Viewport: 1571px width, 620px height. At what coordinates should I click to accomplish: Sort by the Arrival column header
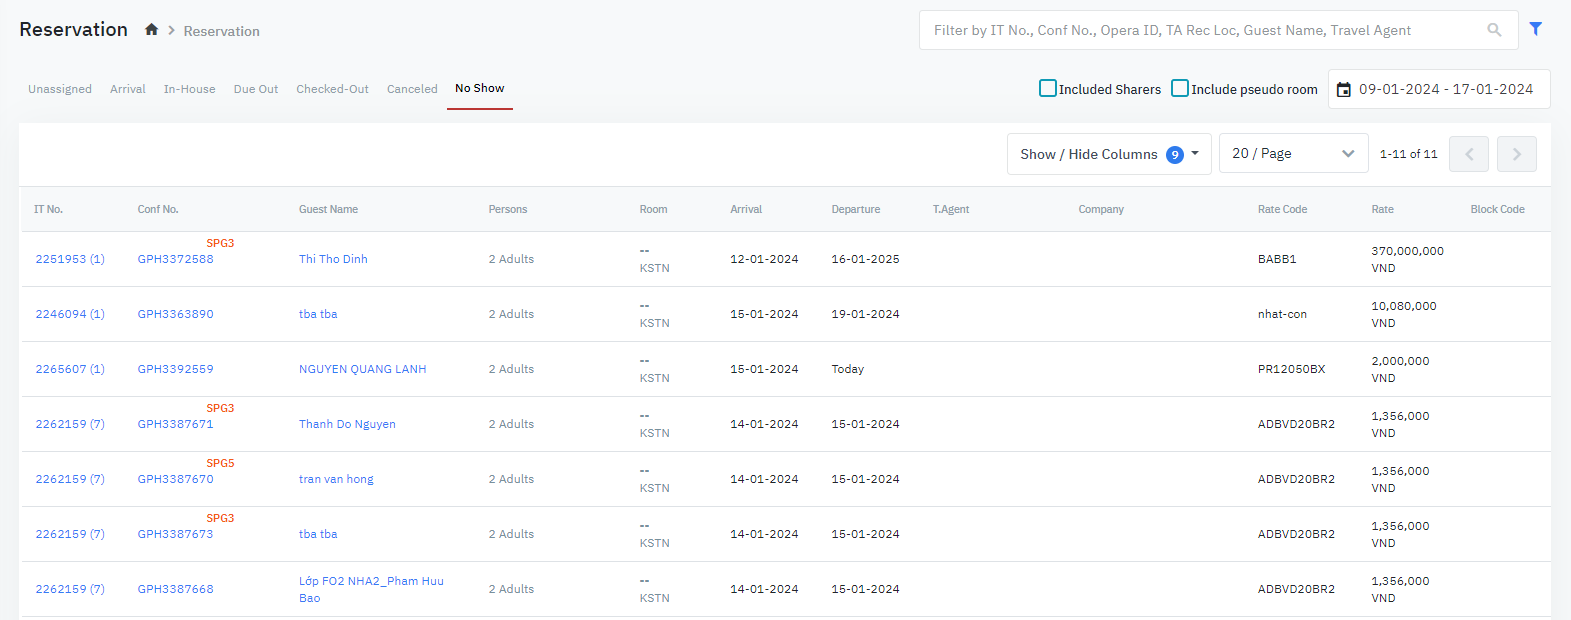click(x=746, y=209)
